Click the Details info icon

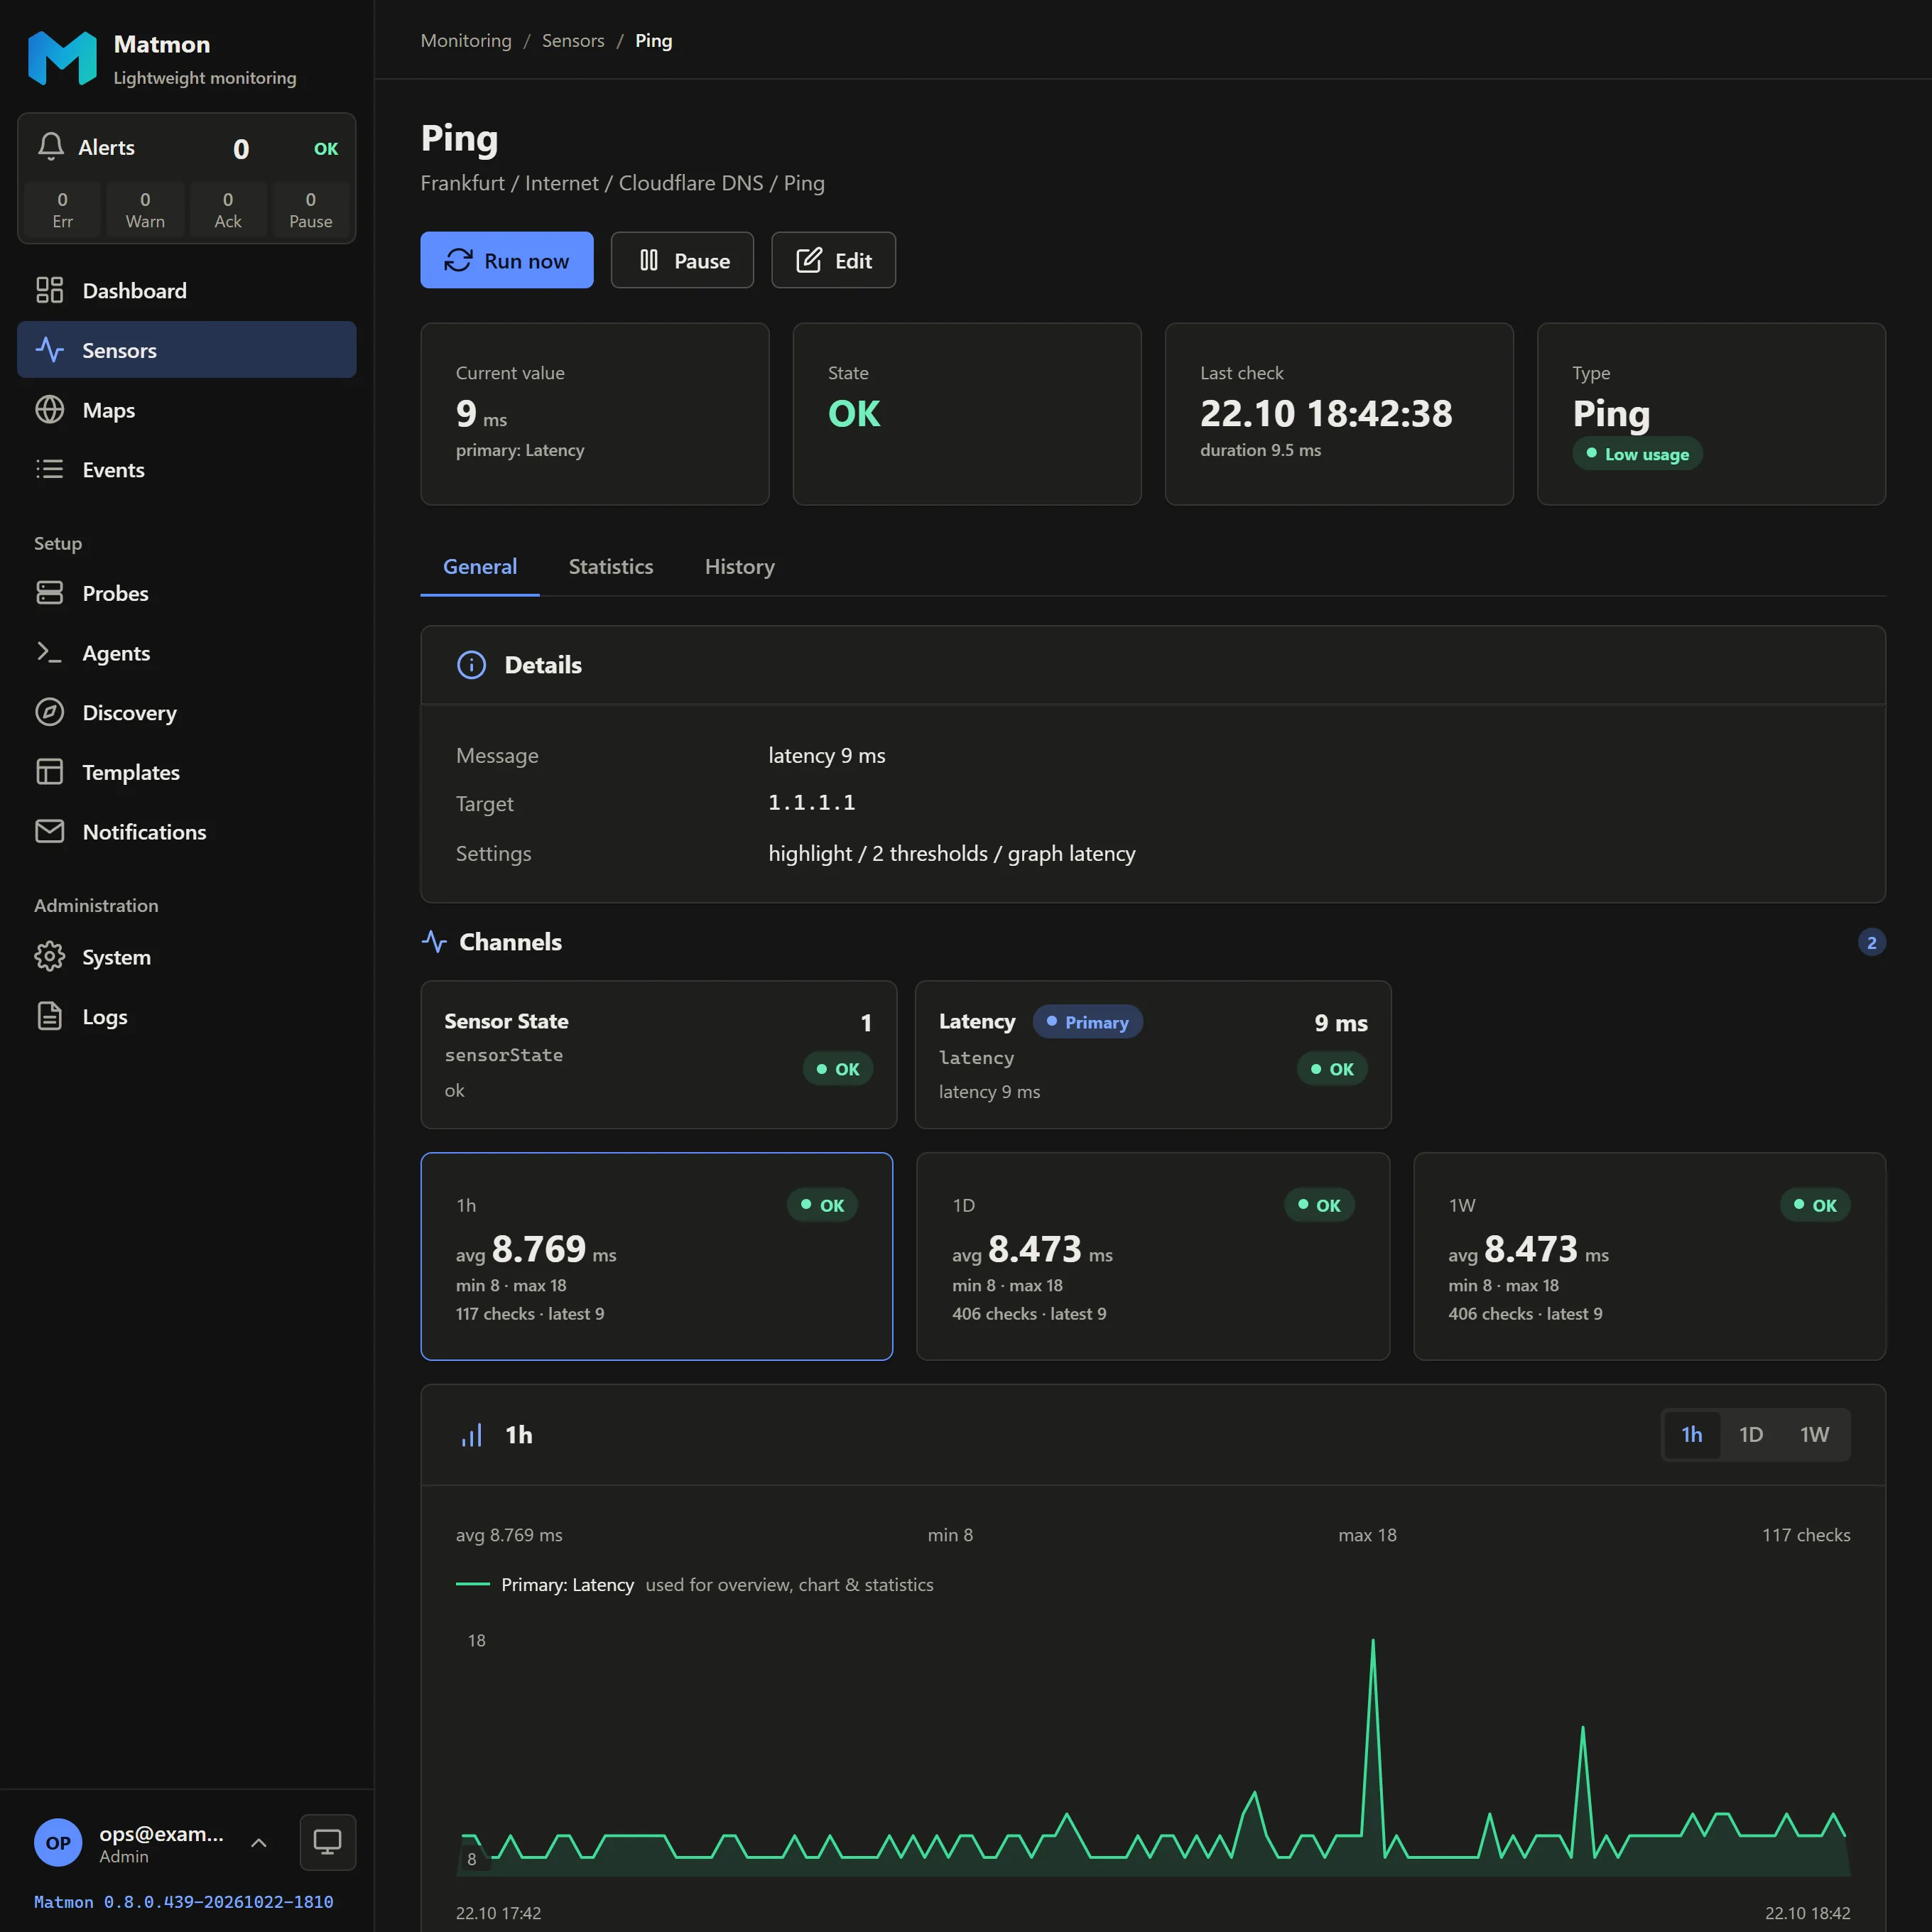pyautogui.click(x=471, y=665)
